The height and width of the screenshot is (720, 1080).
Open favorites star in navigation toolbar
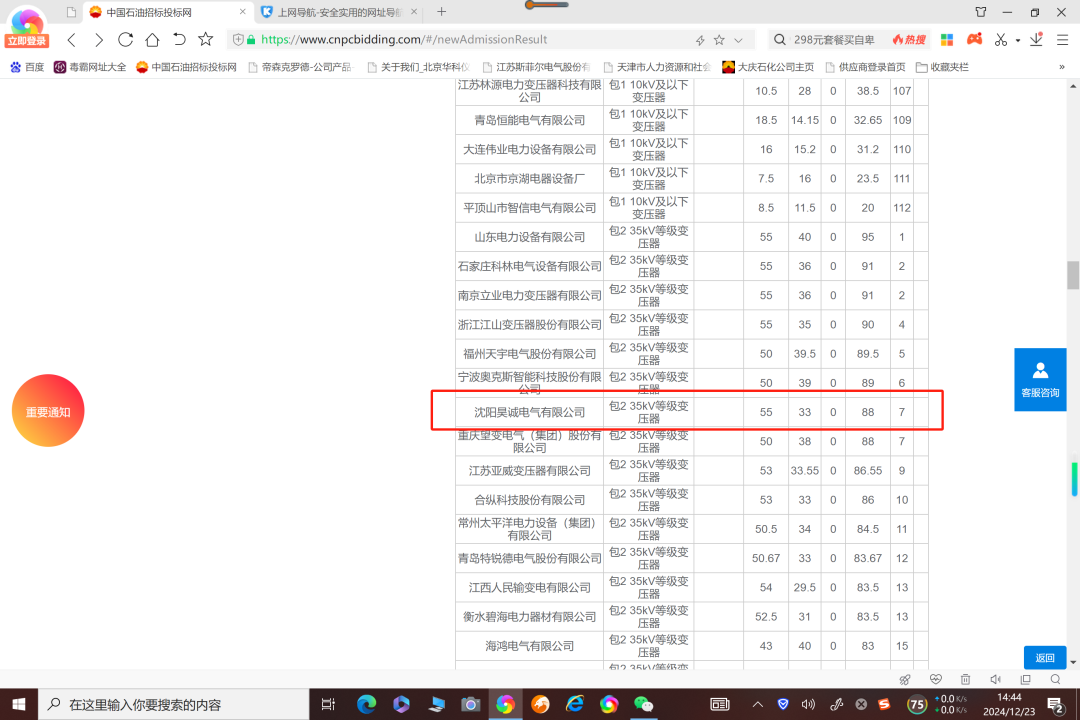(x=205, y=39)
